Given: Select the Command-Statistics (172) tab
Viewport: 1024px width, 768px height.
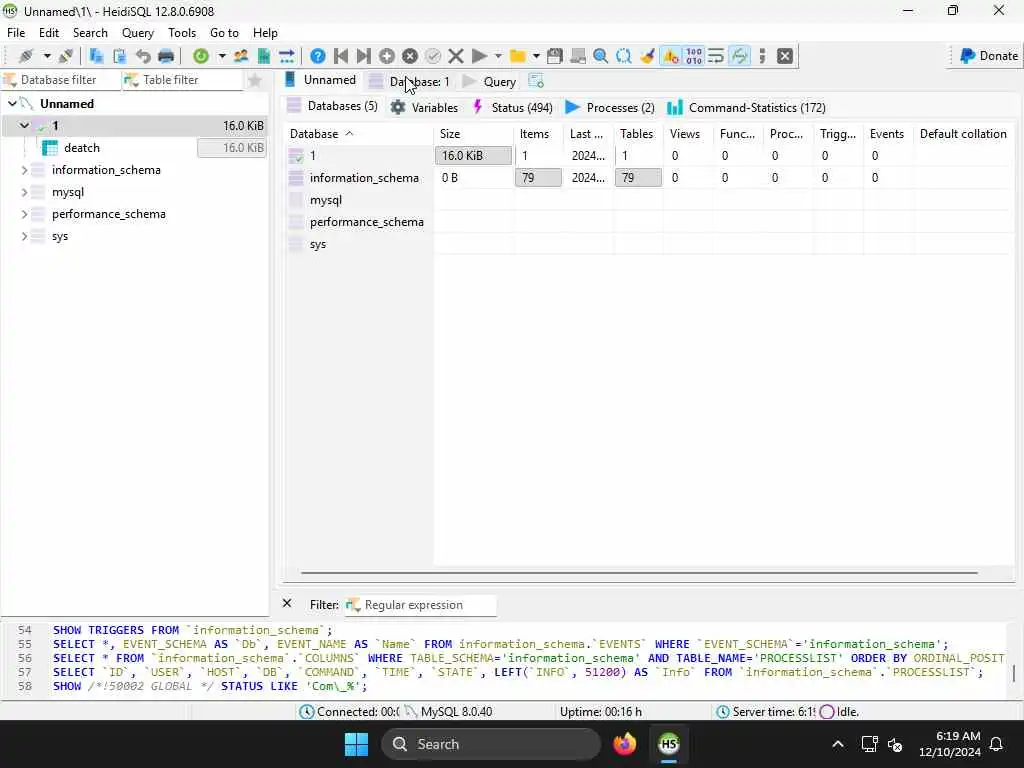Looking at the screenshot, I should coord(746,108).
